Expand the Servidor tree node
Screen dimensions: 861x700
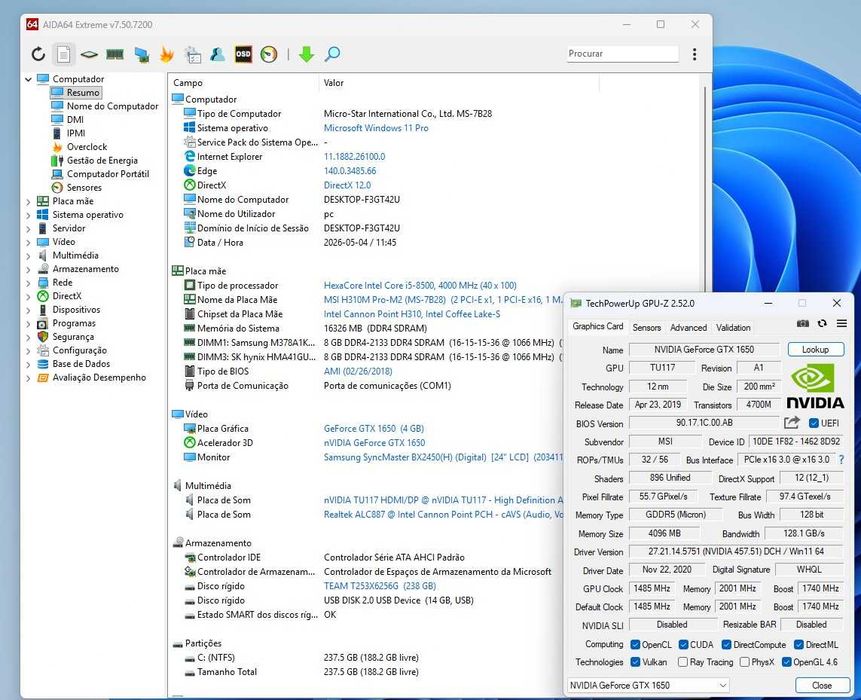(x=28, y=228)
